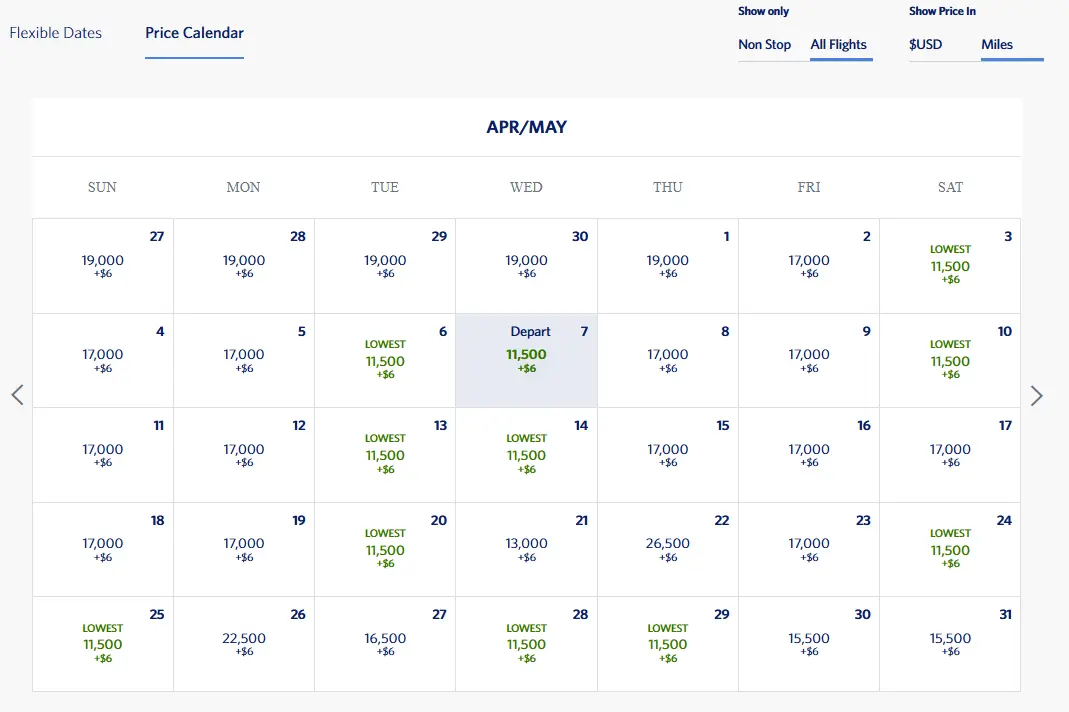Pick May 3 lowest fare 11,500
1069x712 pixels.
[x=950, y=266]
